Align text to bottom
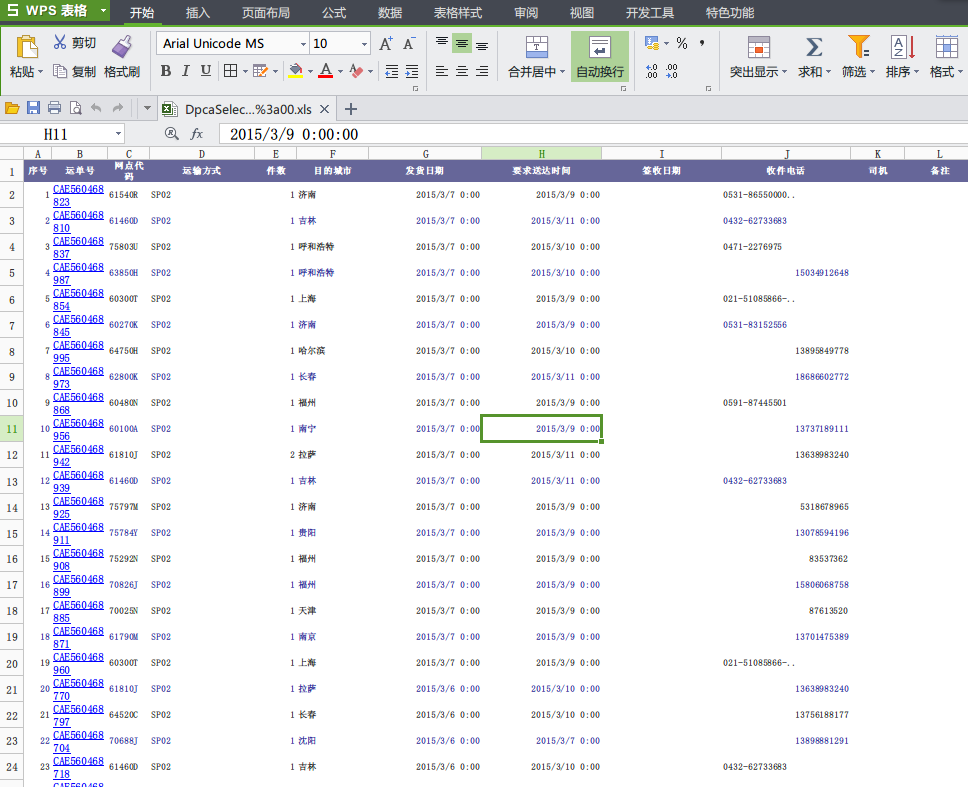This screenshot has width=968, height=787. pos(482,44)
